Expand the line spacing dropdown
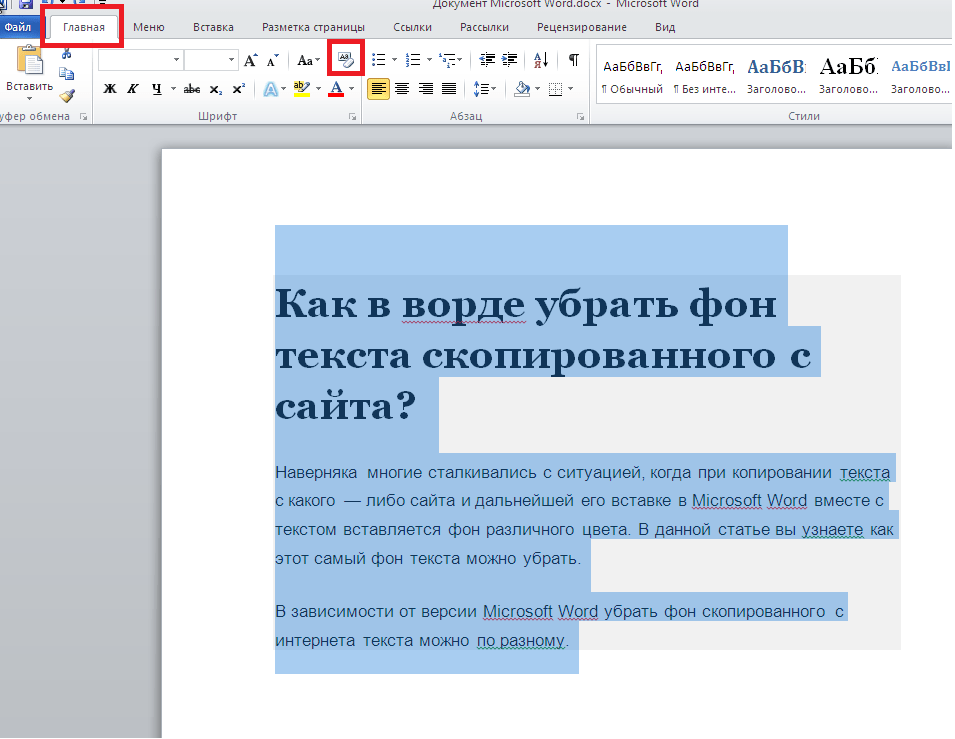Viewport: 955px width, 739px height. pos(493,89)
